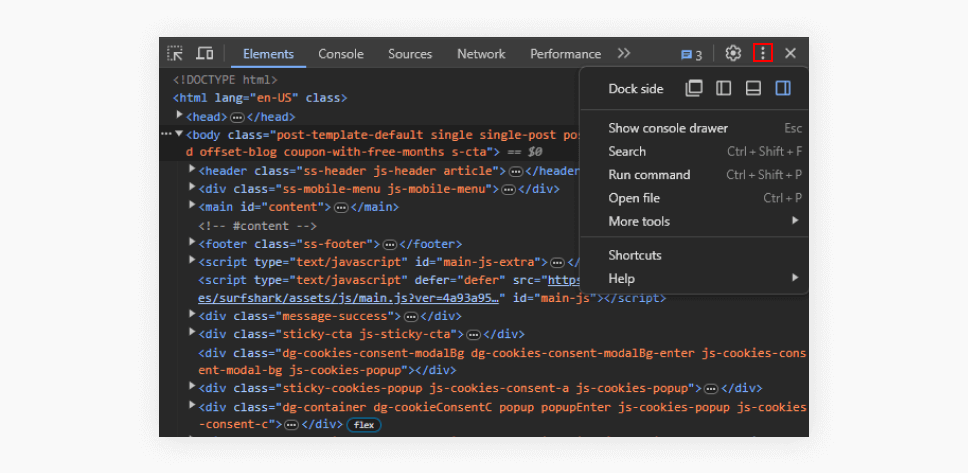Select the DOCTYPE html line

pos(225,80)
